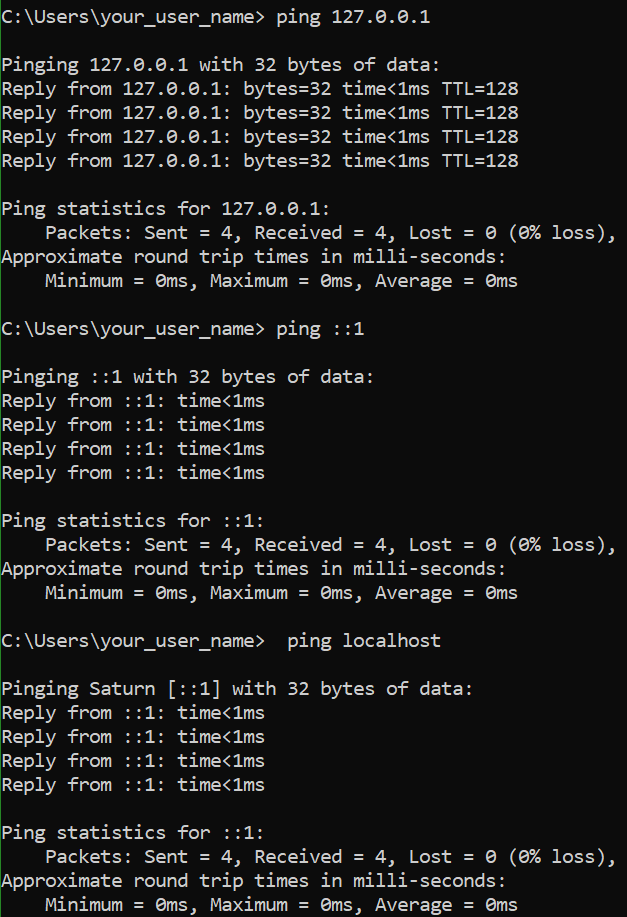Viewport: 627px width, 917px height.
Task: Click the first prompt 'C:\Users\your_user_name>'
Action: coord(133,17)
